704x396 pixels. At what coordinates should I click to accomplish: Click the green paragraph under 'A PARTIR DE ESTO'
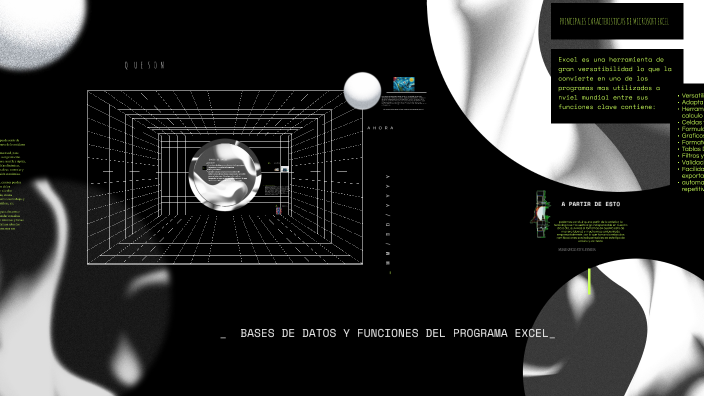[591, 231]
